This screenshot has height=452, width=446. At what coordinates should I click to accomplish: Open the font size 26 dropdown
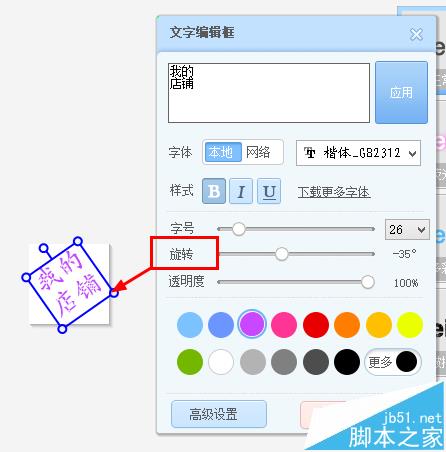pyautogui.click(x=407, y=229)
